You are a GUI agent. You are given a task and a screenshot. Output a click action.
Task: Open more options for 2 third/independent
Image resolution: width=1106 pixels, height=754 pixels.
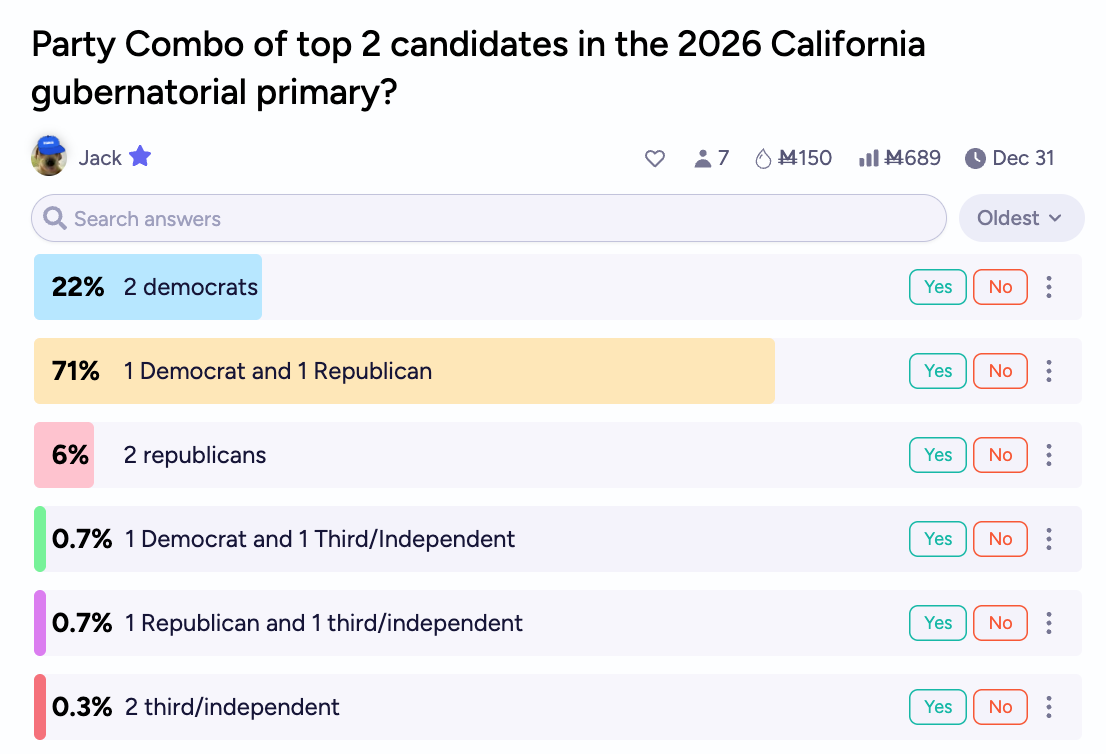[x=1049, y=707]
